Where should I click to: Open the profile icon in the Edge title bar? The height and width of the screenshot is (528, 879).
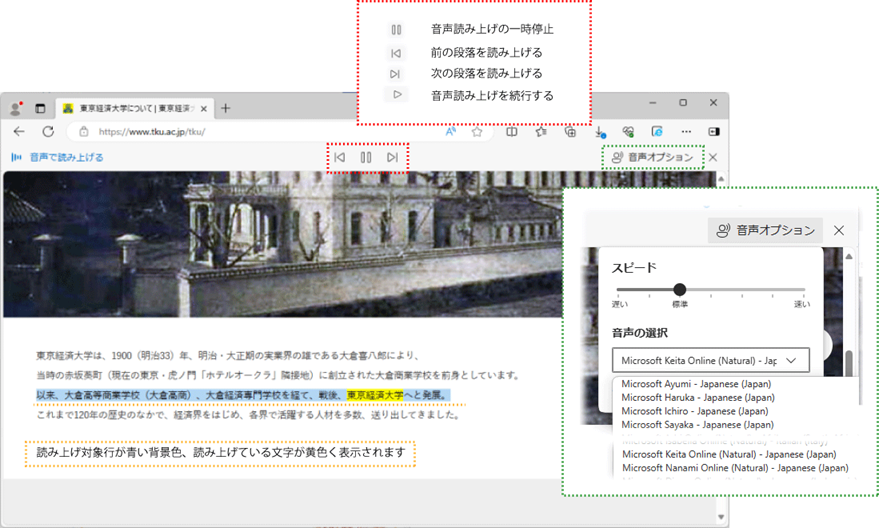tap(16, 108)
